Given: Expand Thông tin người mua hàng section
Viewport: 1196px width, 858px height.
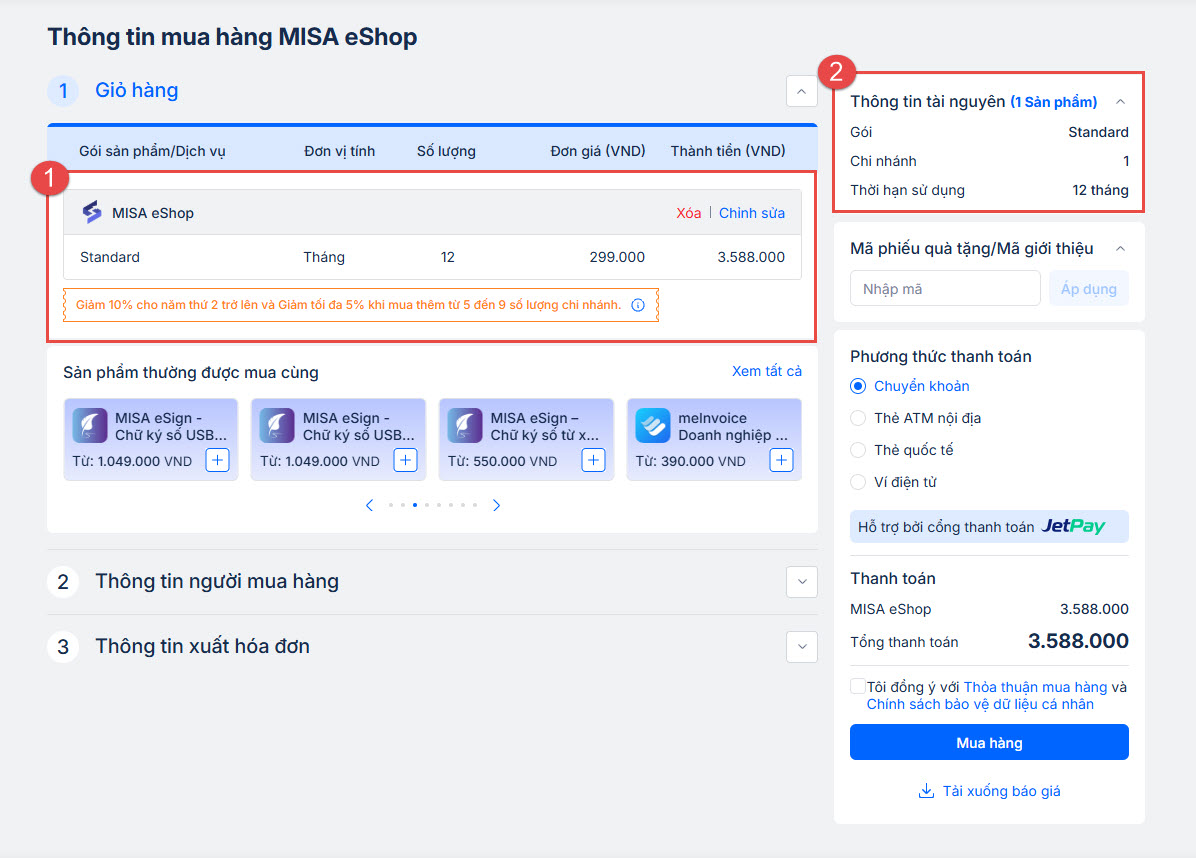Looking at the screenshot, I should [802, 582].
